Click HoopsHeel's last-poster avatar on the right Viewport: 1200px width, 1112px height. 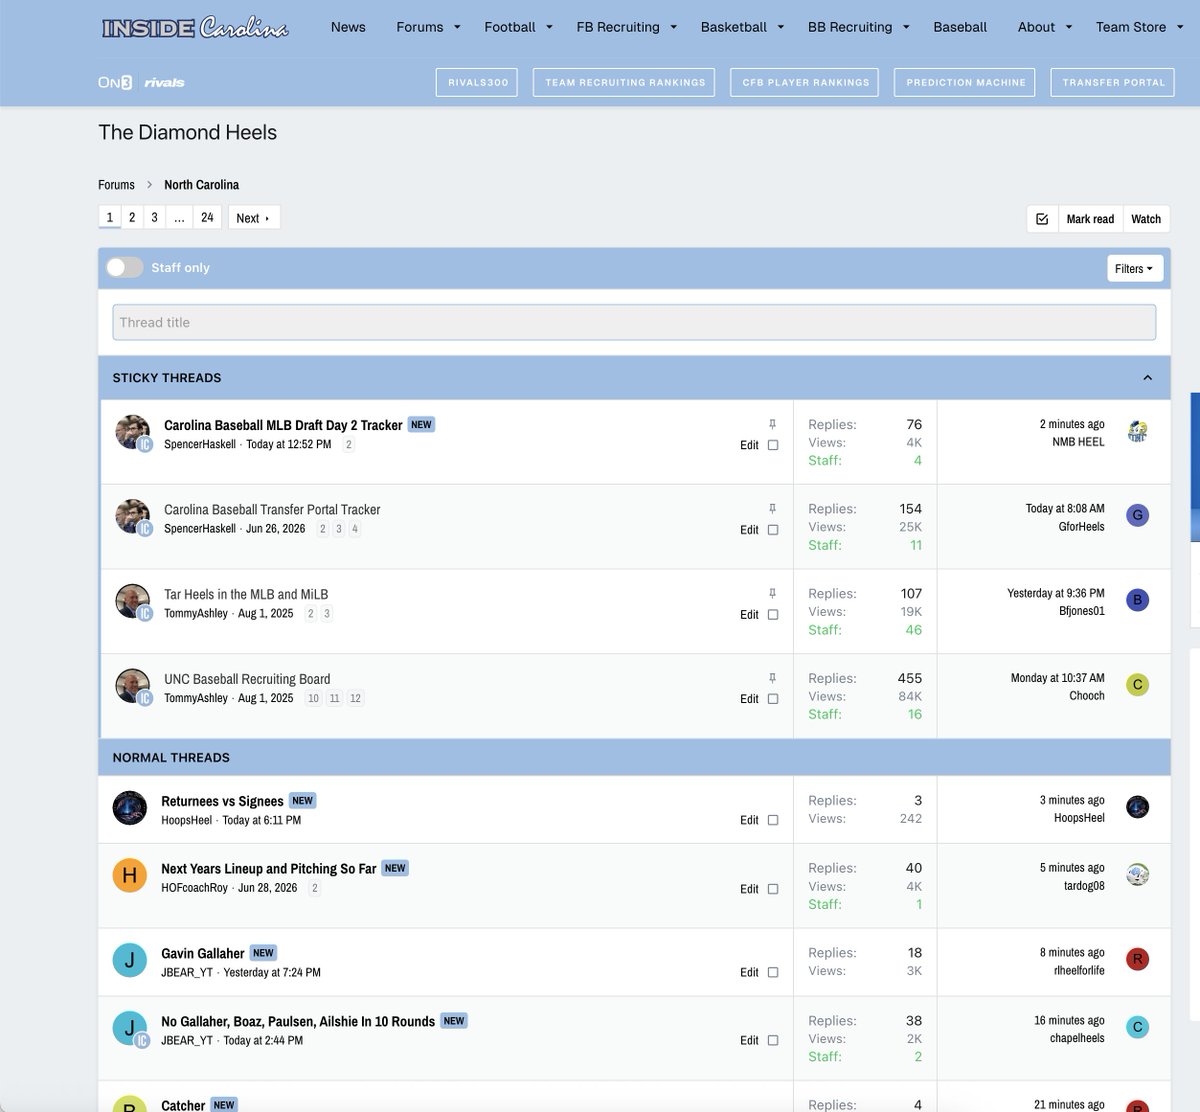pos(1137,807)
